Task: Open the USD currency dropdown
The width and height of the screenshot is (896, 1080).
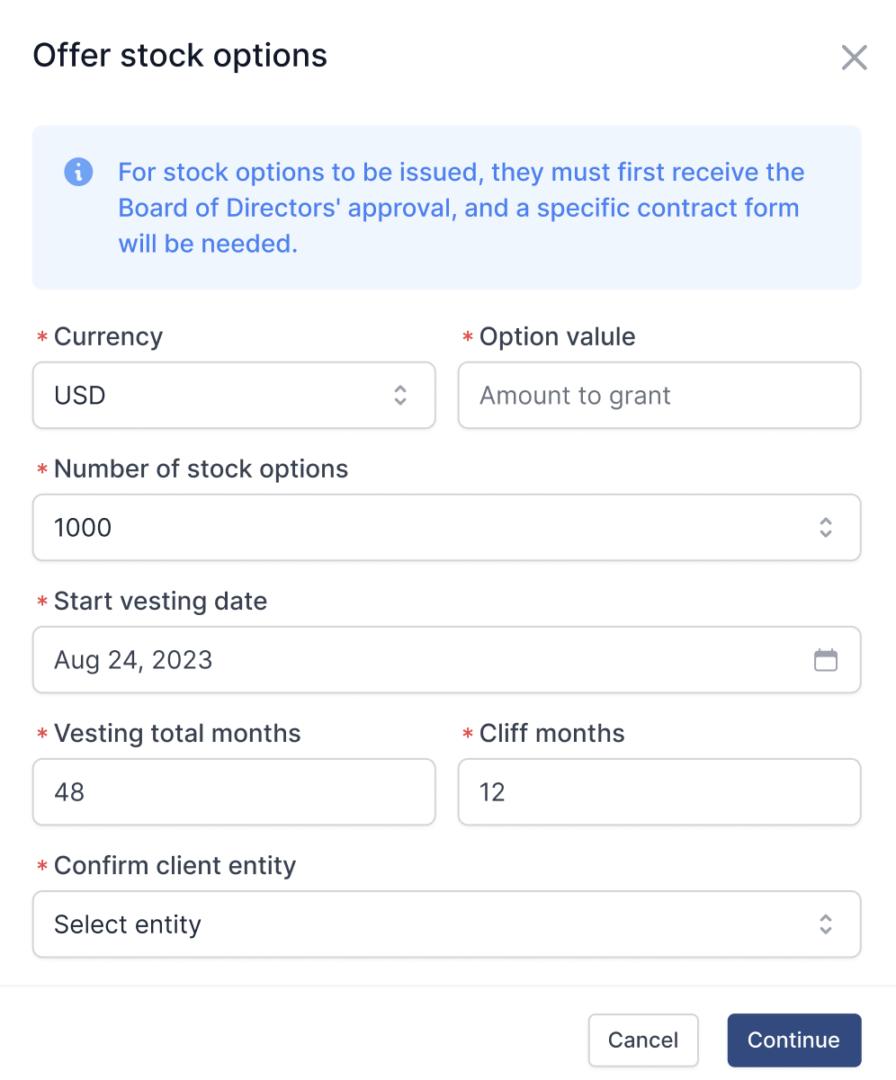Action: click(234, 395)
